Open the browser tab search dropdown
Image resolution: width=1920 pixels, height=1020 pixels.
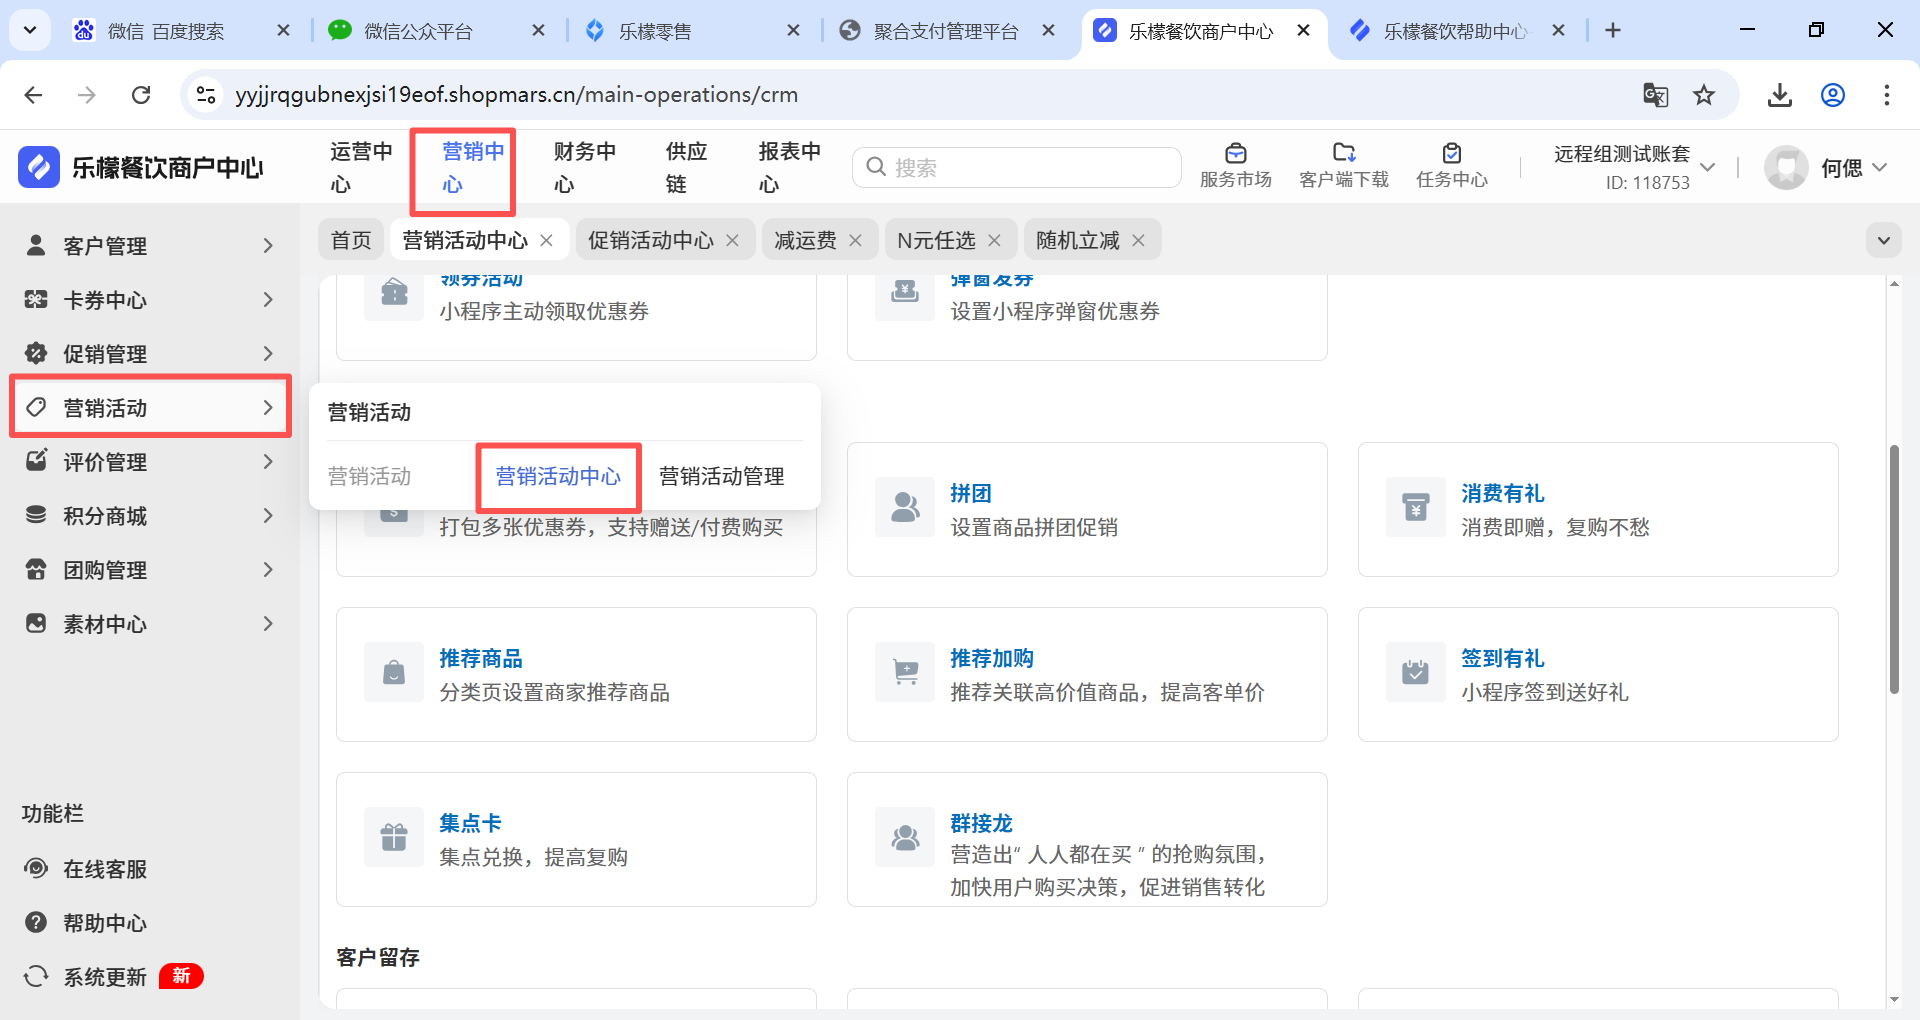(30, 31)
